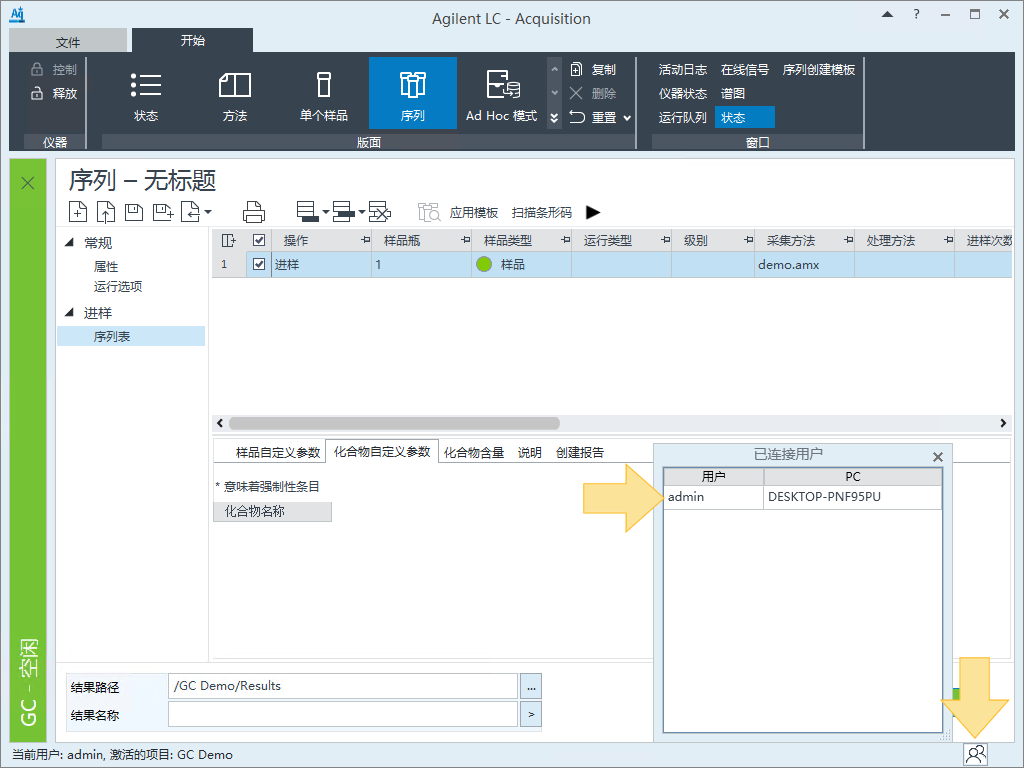Browse 结果路径 with the ellipsis button
Image resolution: width=1024 pixels, height=768 pixels.
pos(531,686)
